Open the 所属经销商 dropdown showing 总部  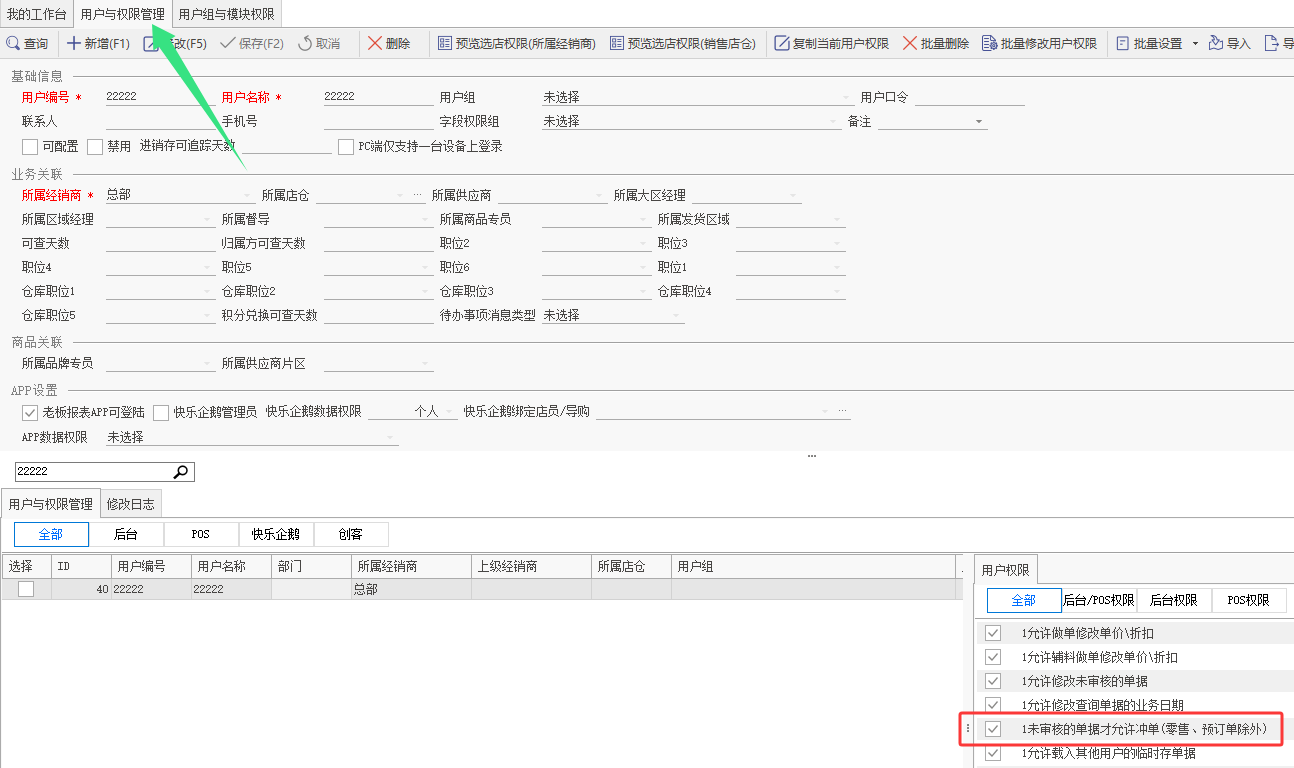click(180, 196)
